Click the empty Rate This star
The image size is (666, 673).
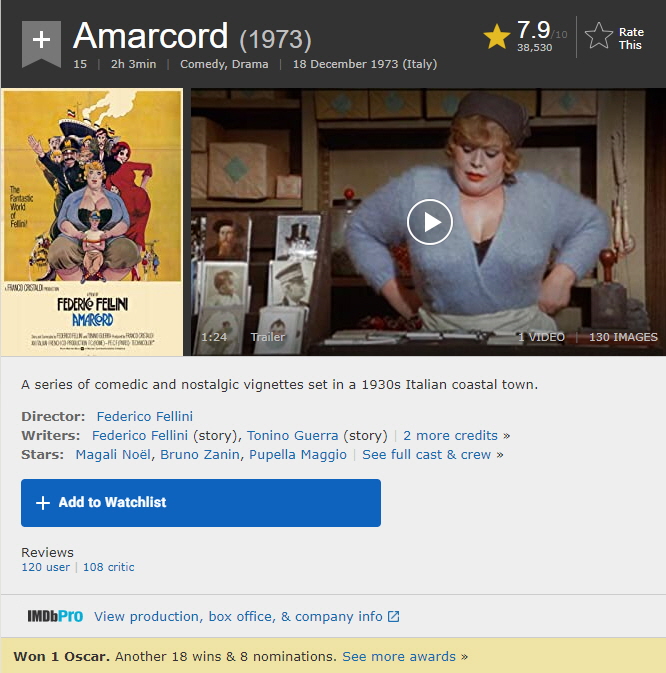tap(599, 36)
